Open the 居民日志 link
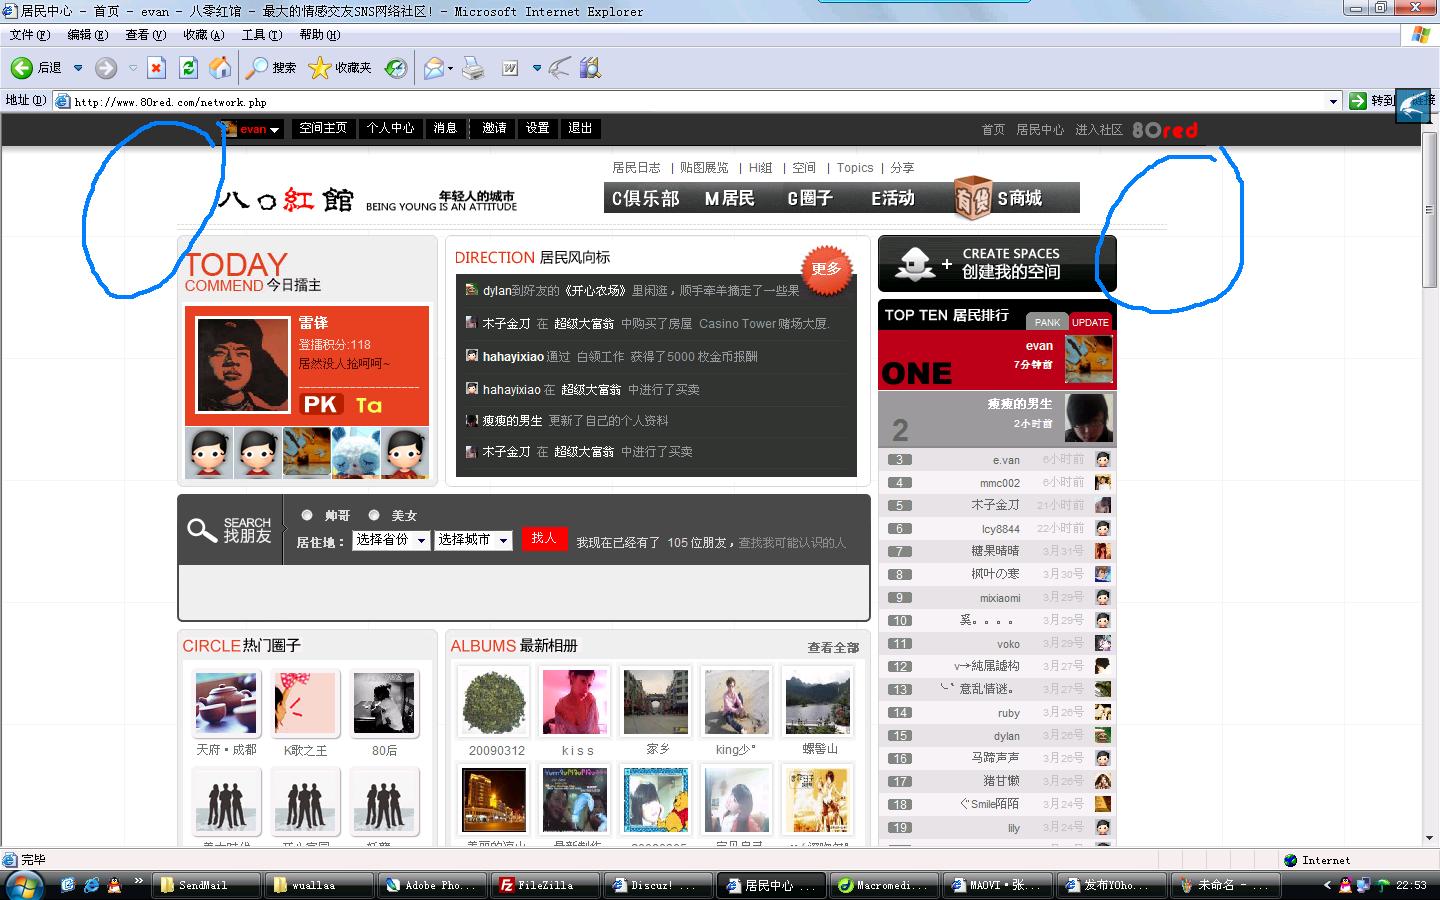 pyautogui.click(x=636, y=168)
